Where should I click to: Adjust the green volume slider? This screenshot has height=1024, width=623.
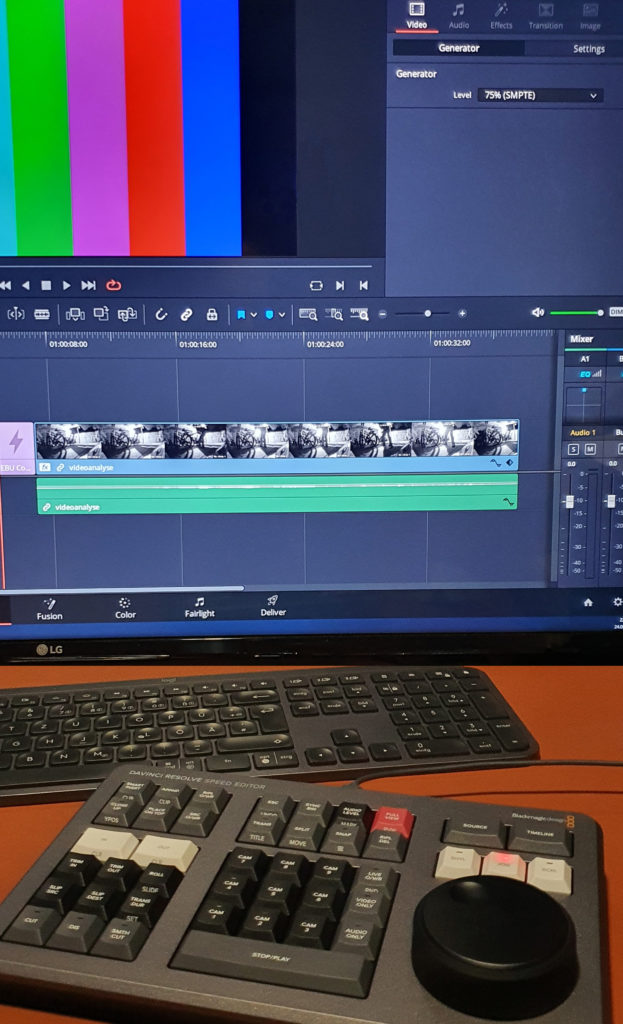[x=576, y=313]
